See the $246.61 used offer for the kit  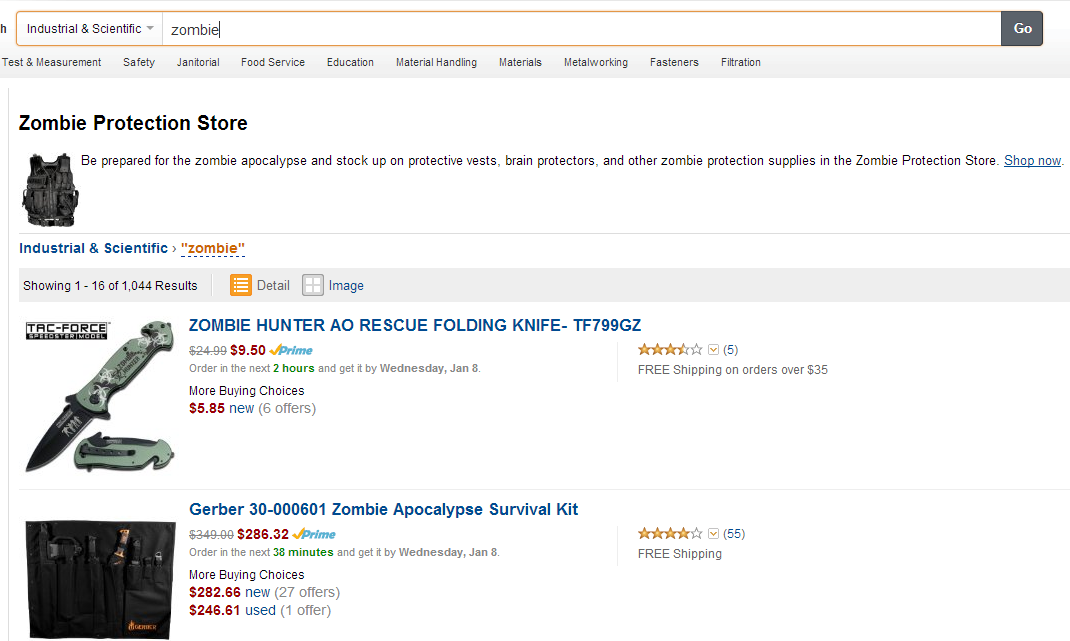pos(260,610)
